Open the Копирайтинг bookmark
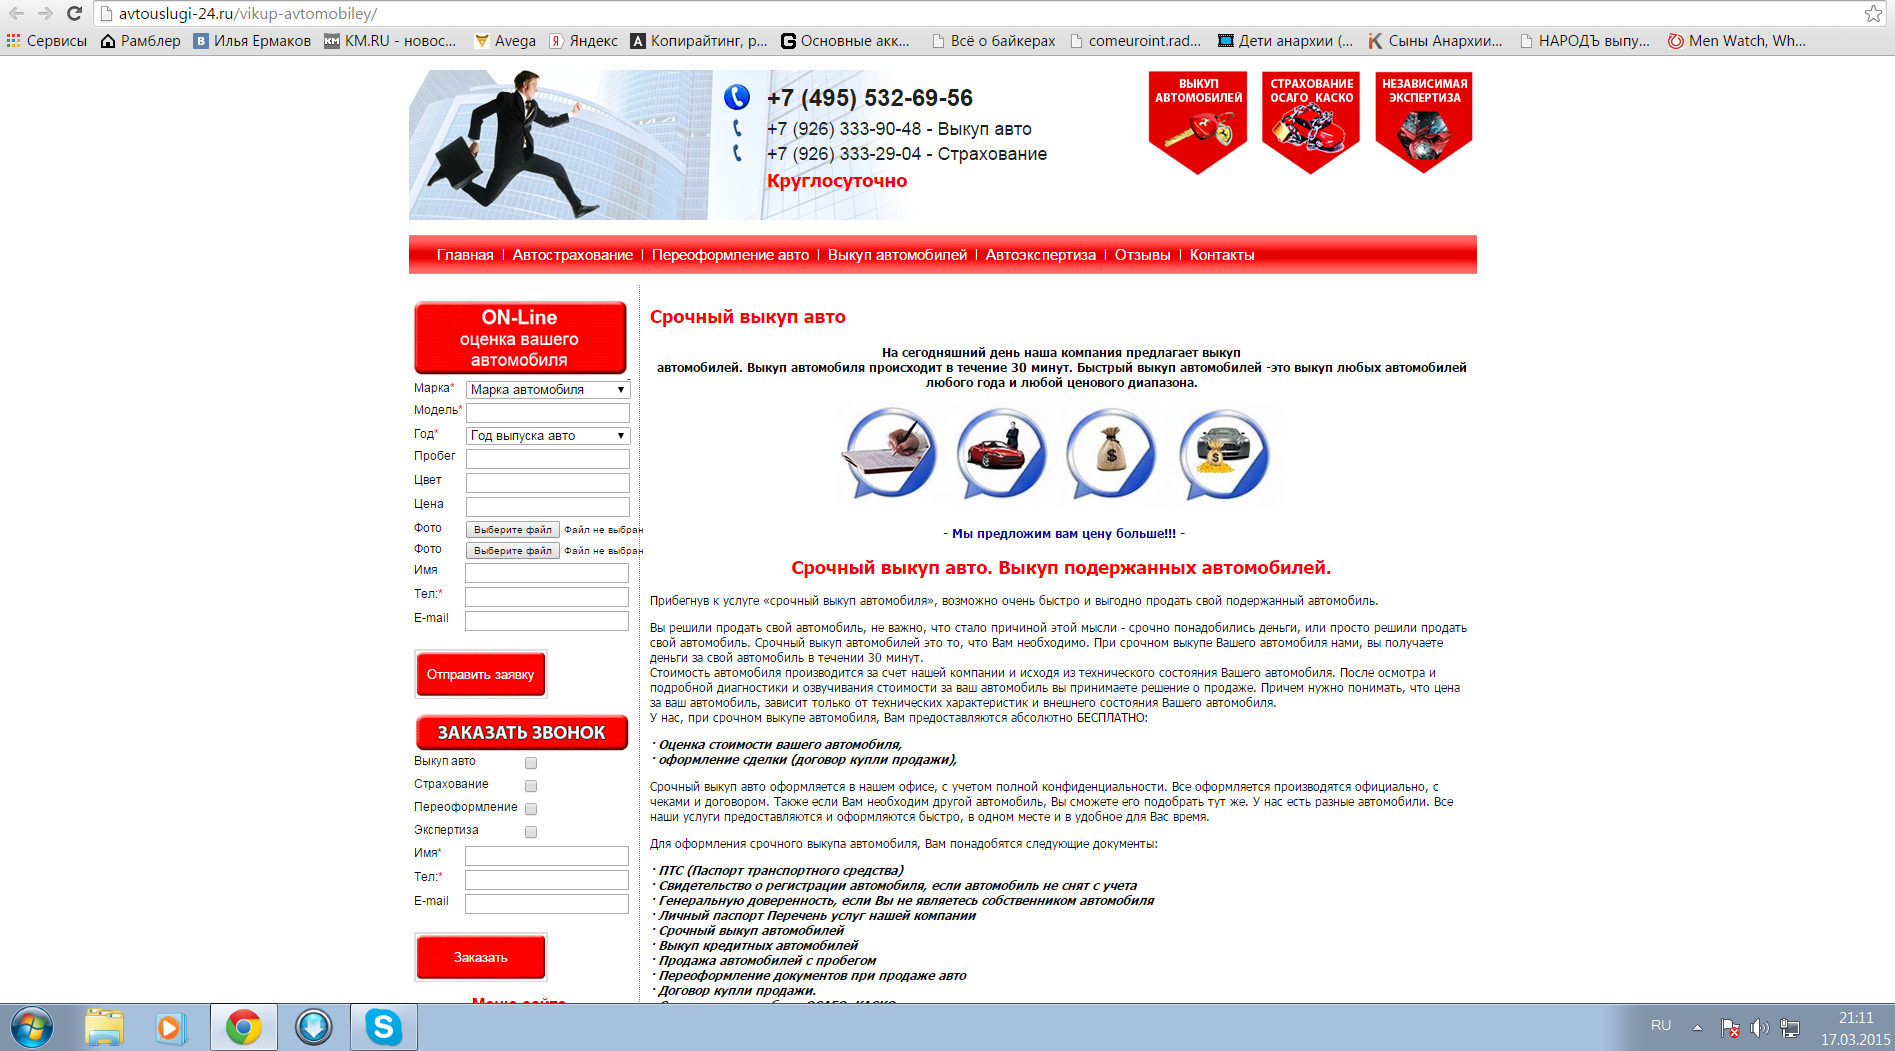Image resolution: width=1895 pixels, height=1051 pixels. 699,41
